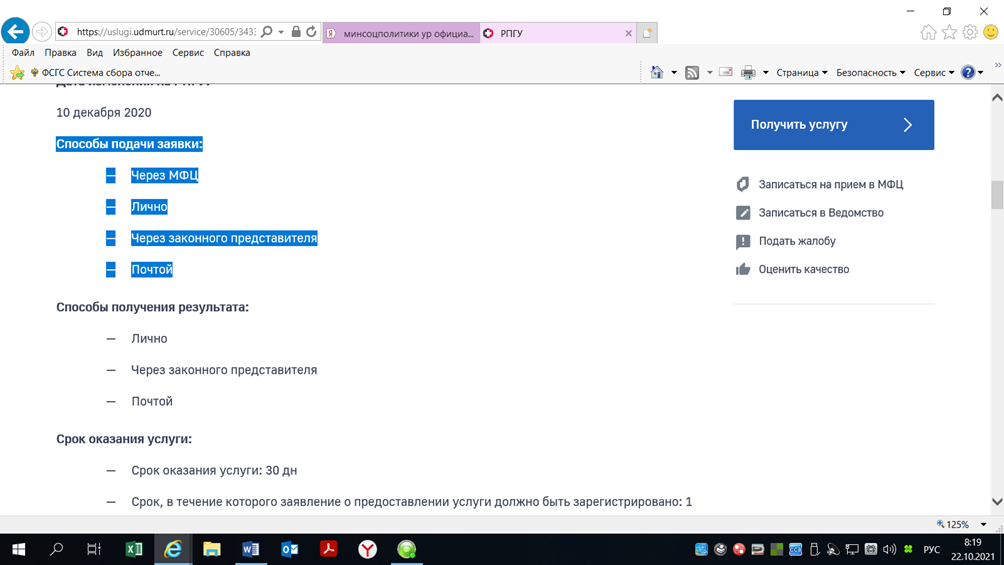Click "Оценить качество" thumbs-up link
Viewport: 1004px width, 565px height.
[803, 269]
